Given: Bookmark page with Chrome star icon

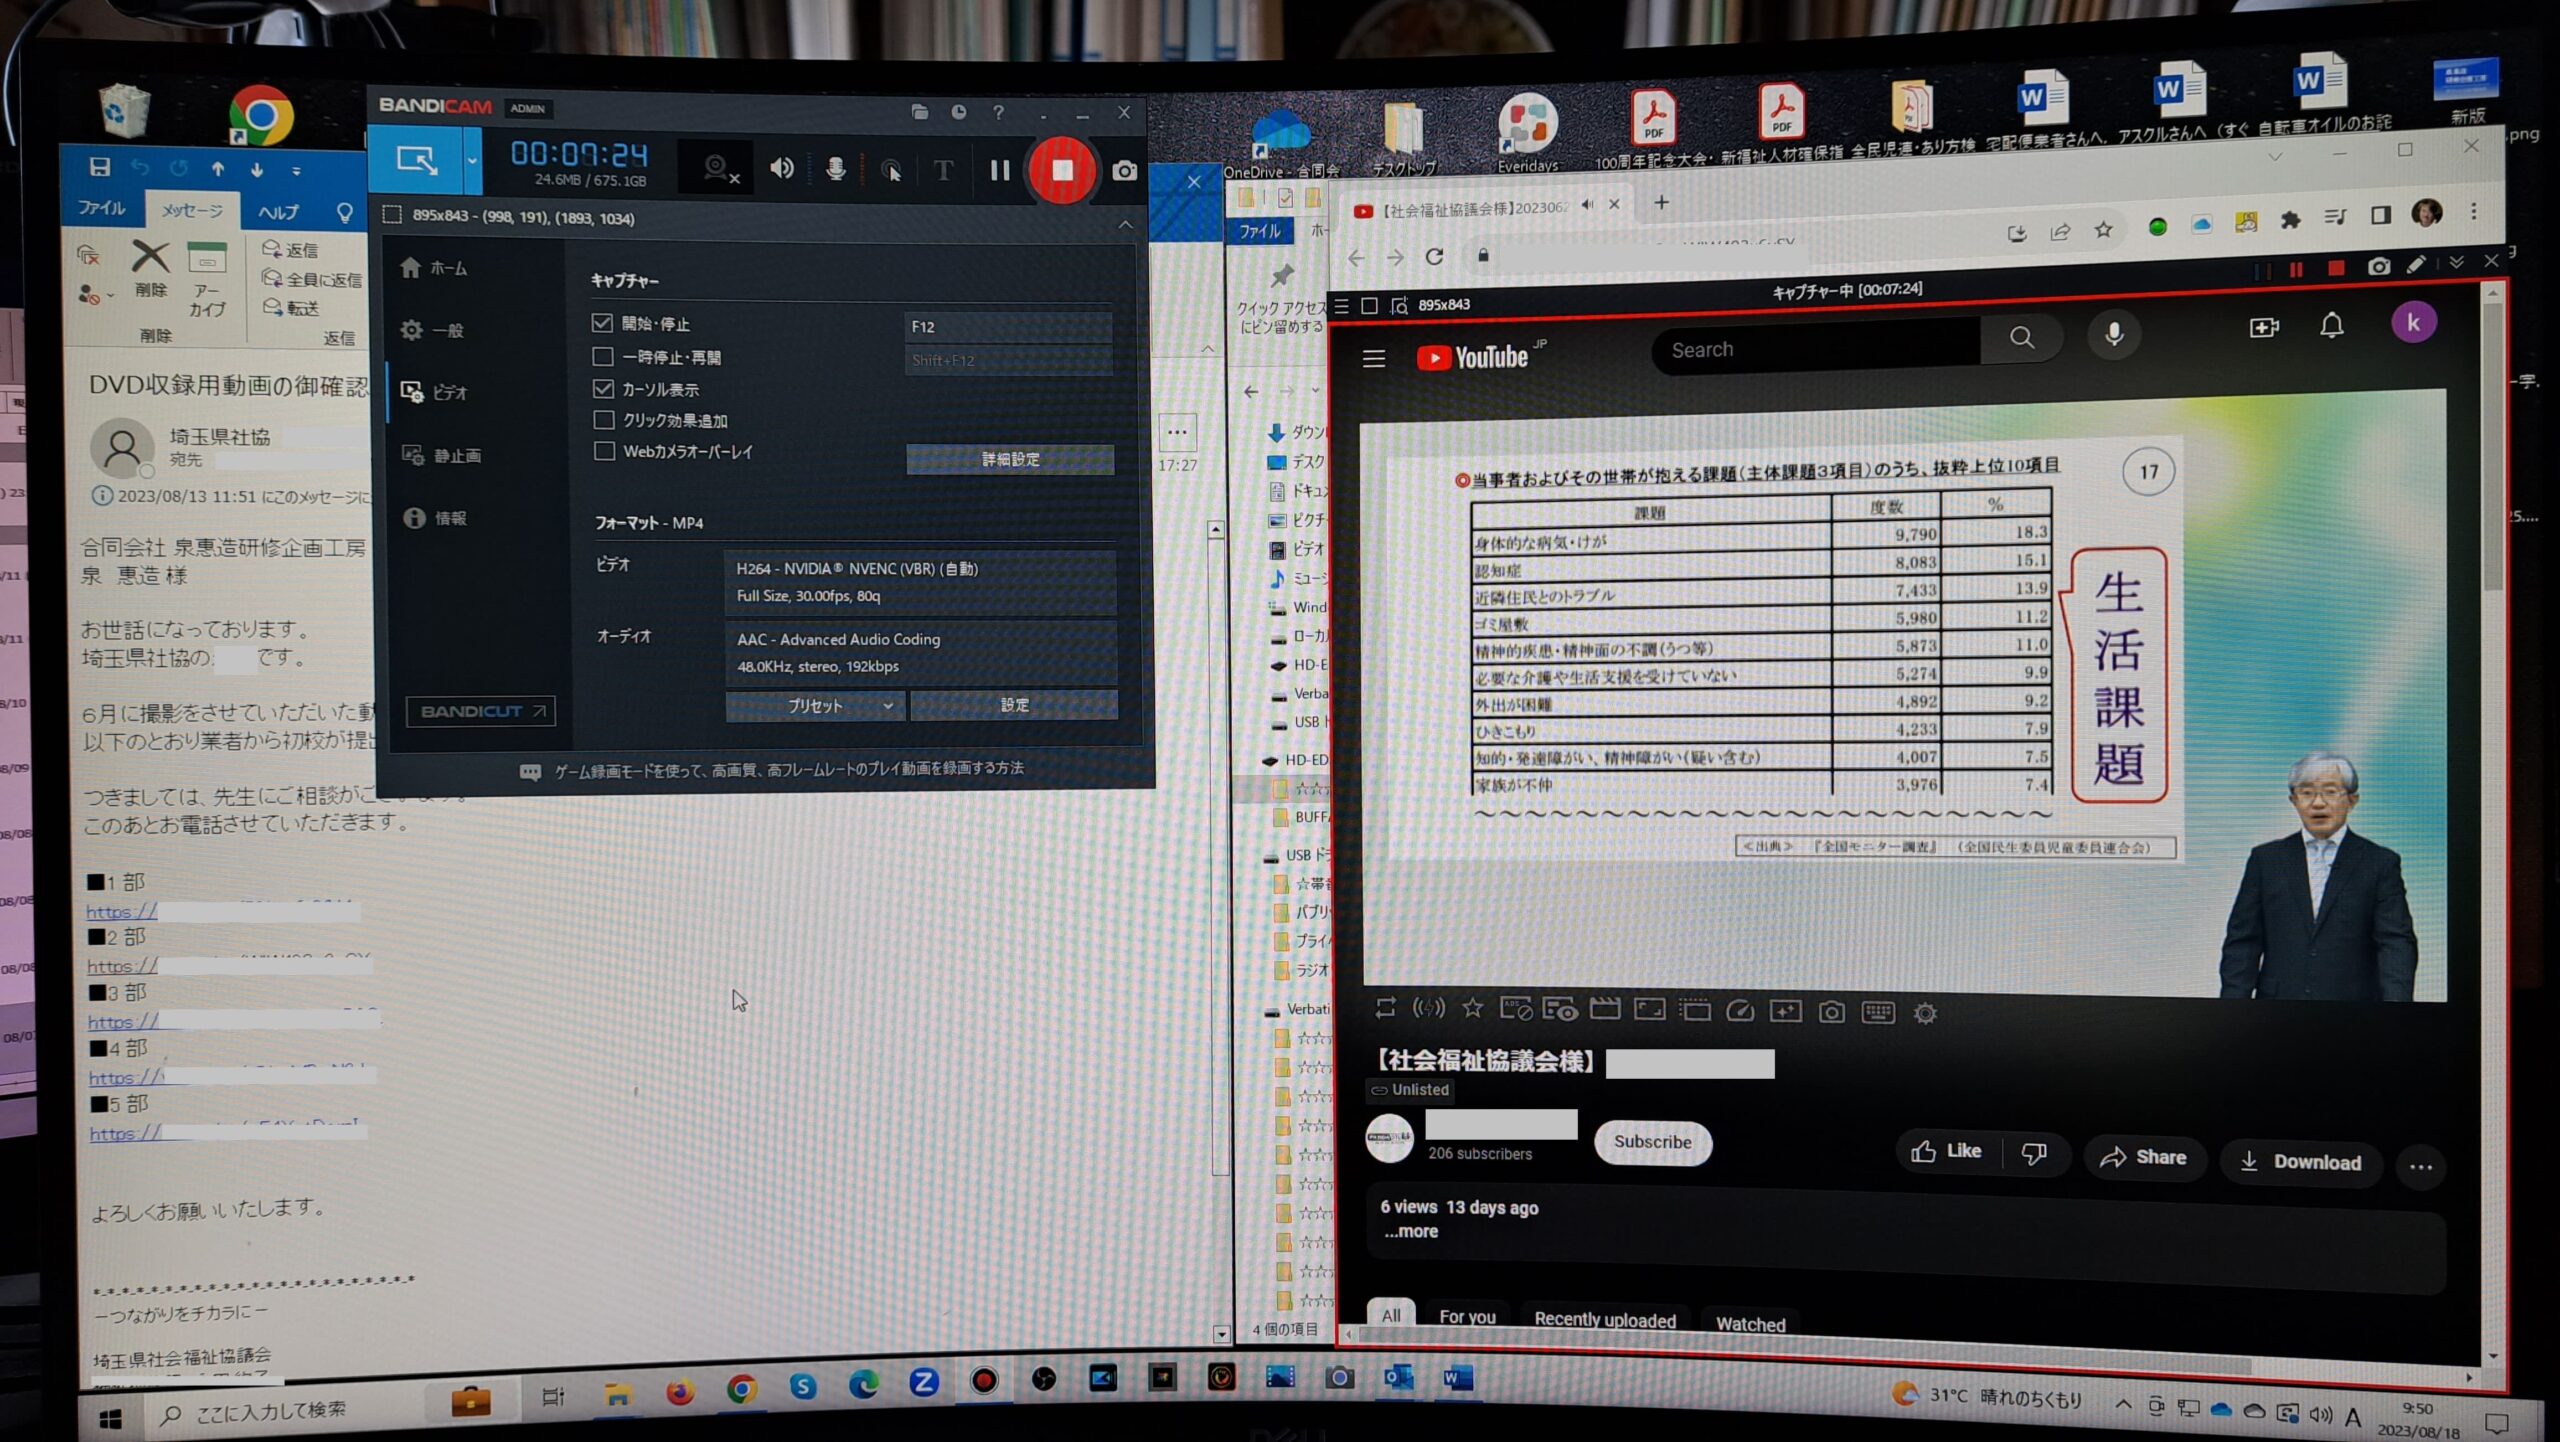Looking at the screenshot, I should pyautogui.click(x=2103, y=231).
